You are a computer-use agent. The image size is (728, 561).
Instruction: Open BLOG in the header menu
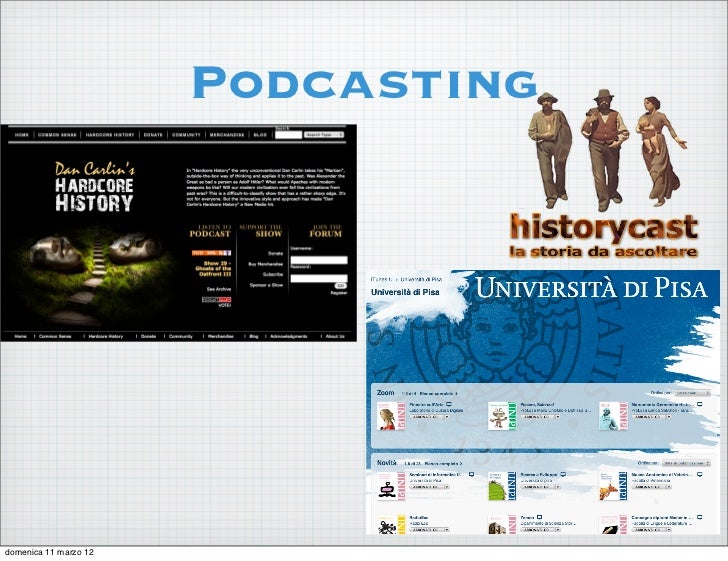coord(260,135)
